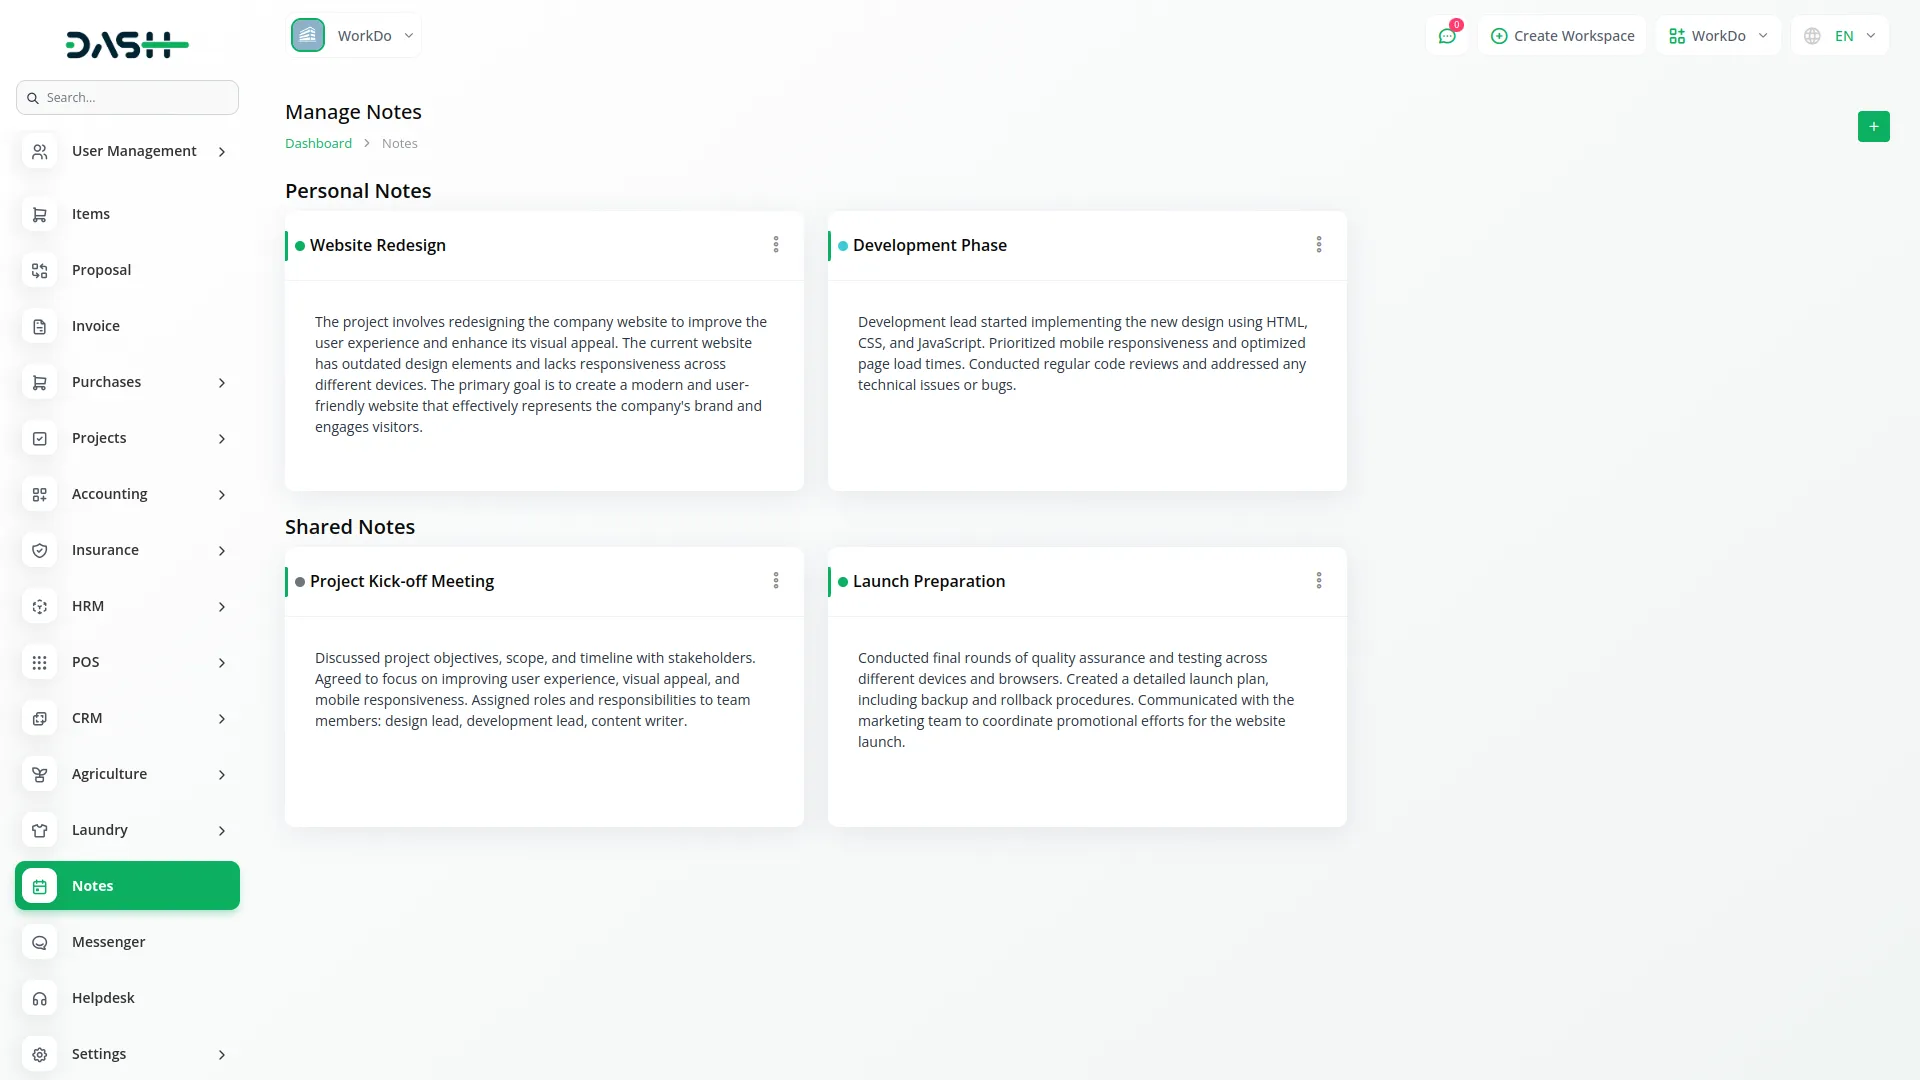Expand the Accounting menu chevron
Viewport: 1920px width, 1080px height.
222,495
